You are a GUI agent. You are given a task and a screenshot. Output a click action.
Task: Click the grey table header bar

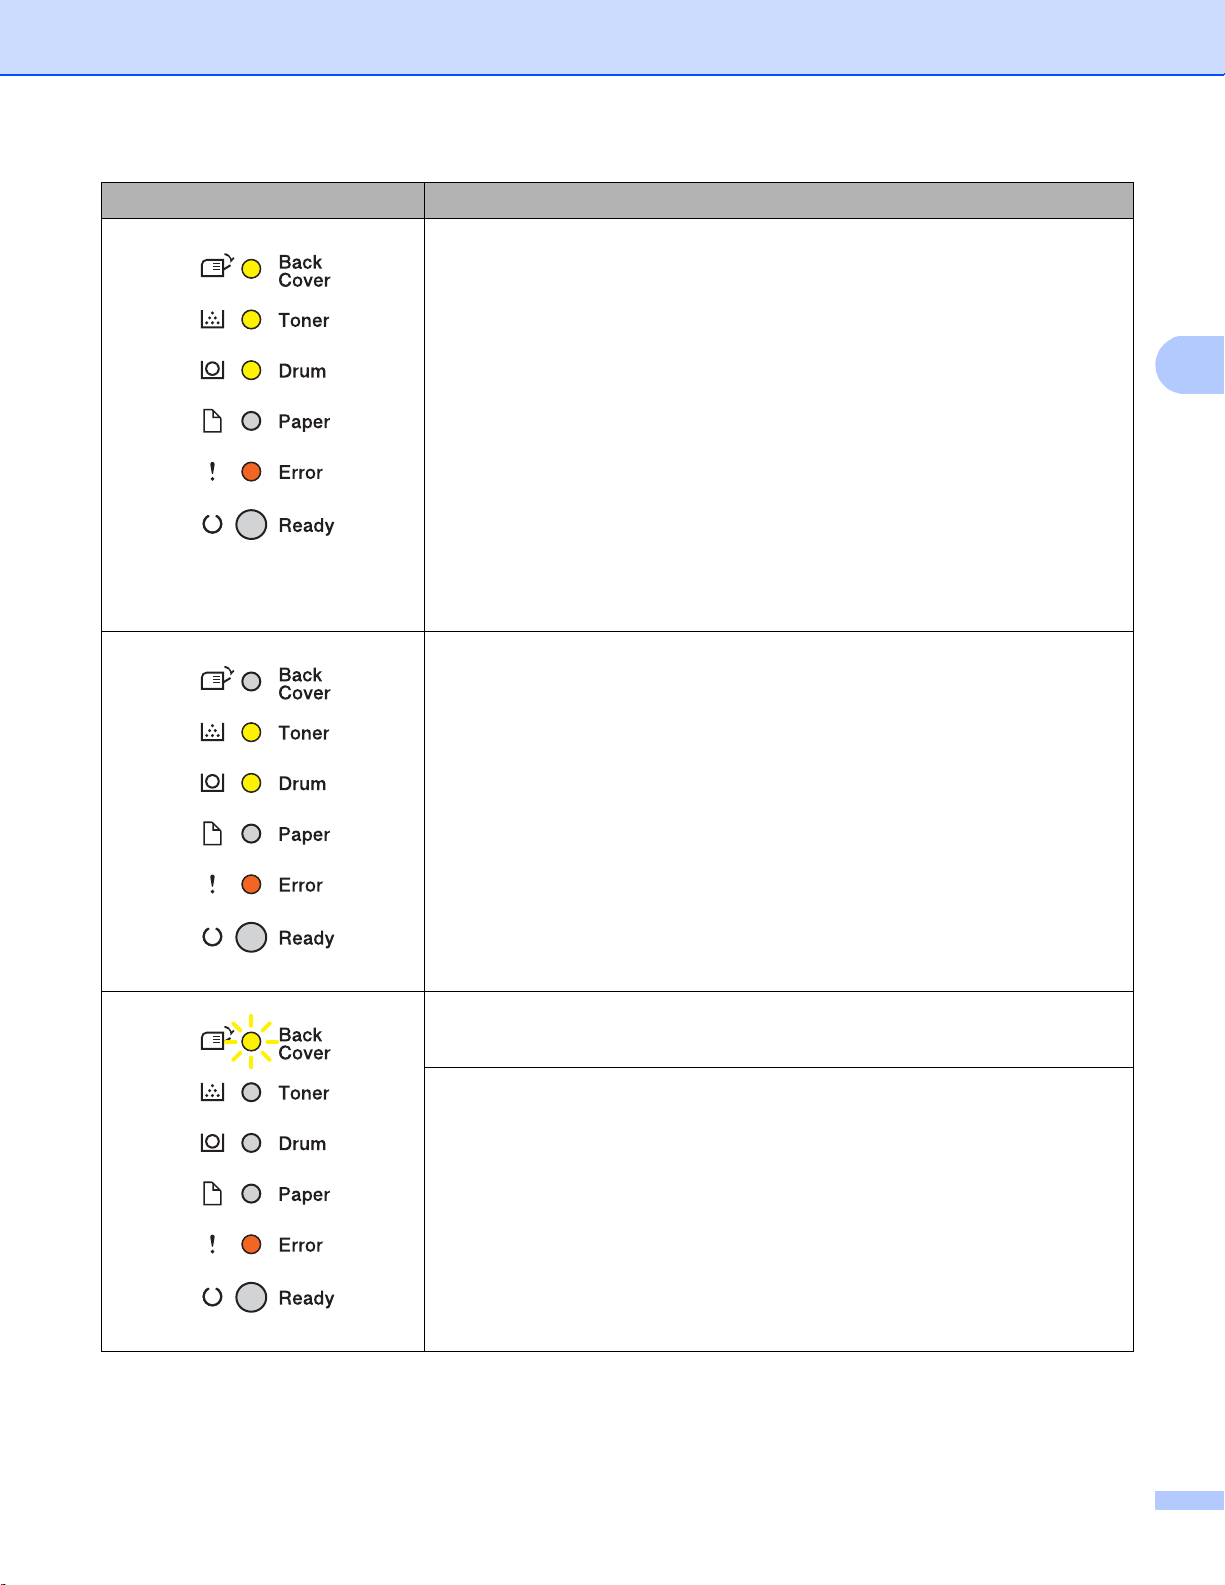[617, 200]
